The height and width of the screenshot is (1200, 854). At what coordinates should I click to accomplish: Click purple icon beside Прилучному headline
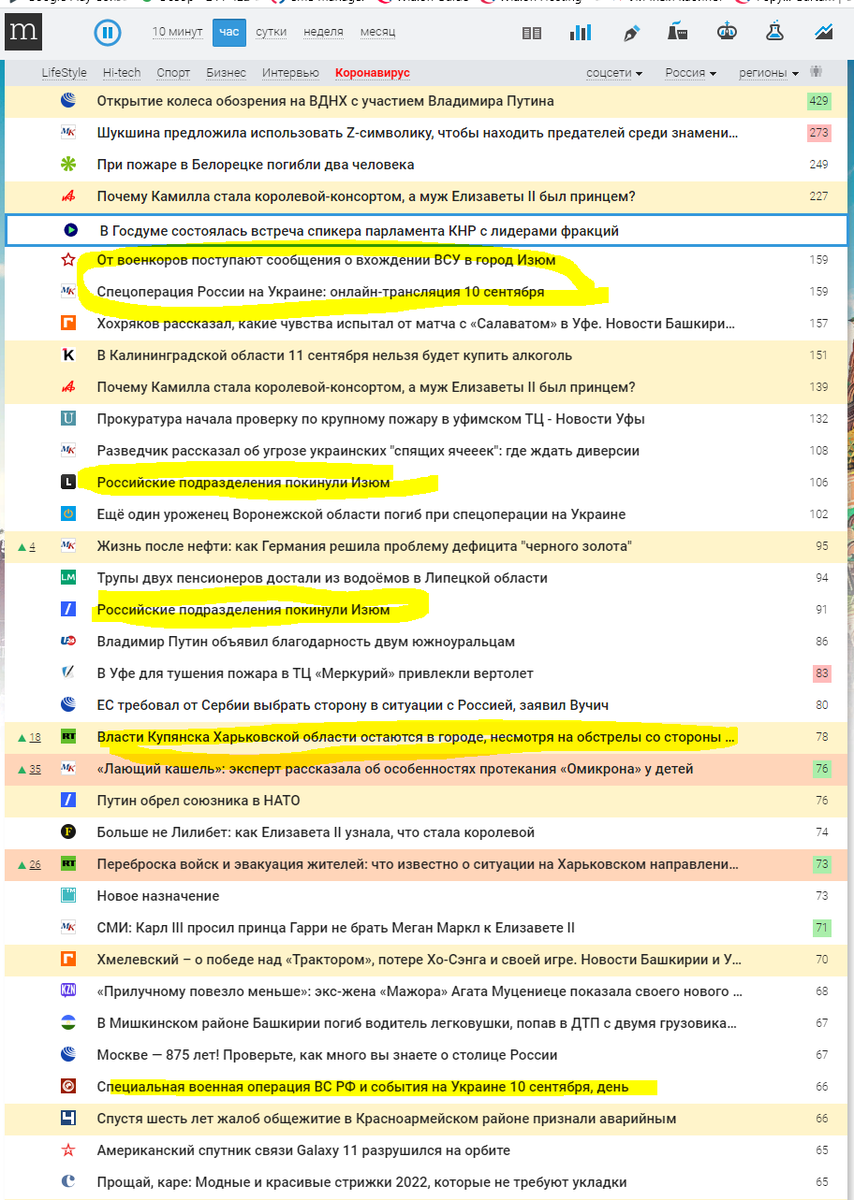click(68, 991)
